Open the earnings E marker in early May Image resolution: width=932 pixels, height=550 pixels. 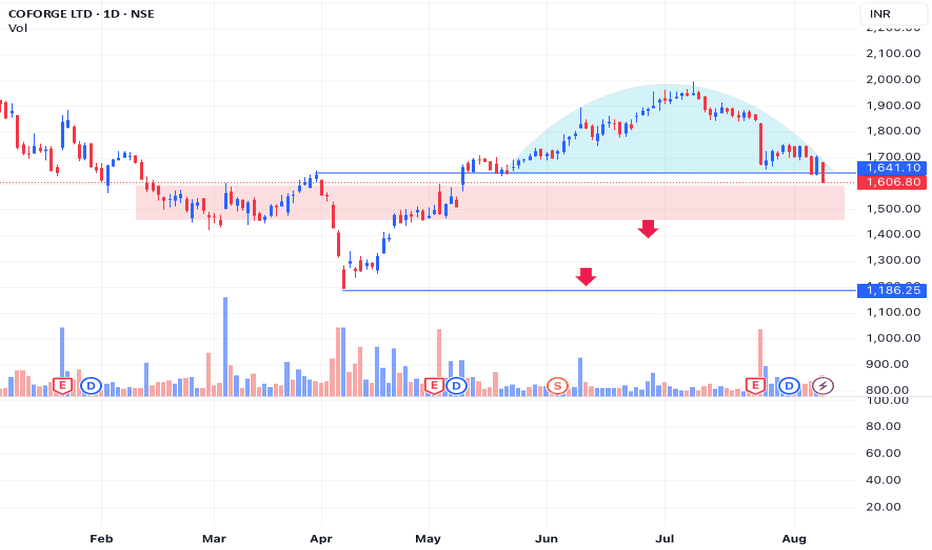pos(434,386)
